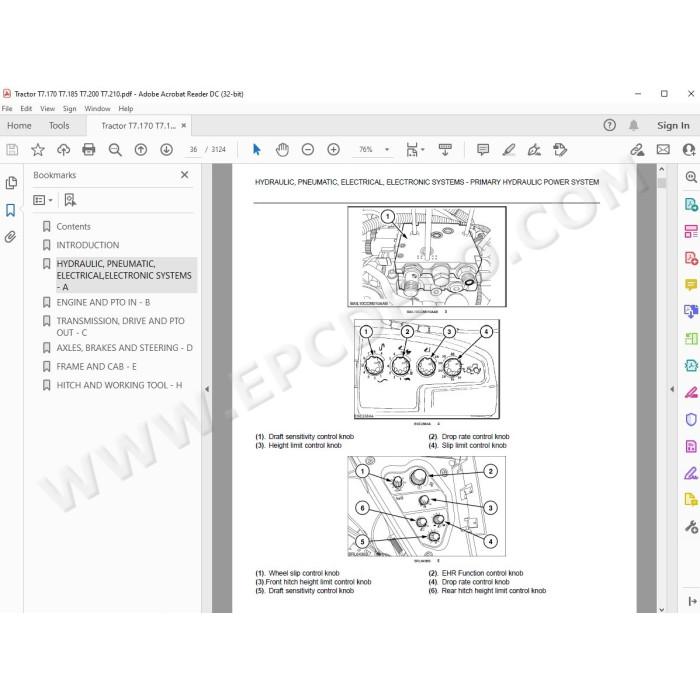Open the Contents bookmark
The width and height of the screenshot is (700, 700).
click(x=73, y=227)
